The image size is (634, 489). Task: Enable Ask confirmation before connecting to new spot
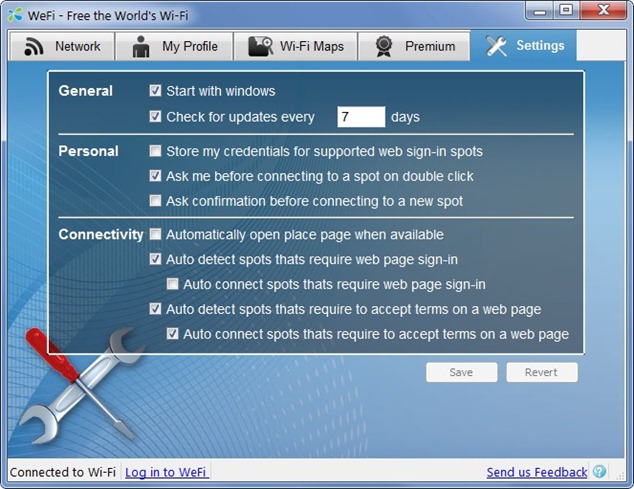[x=155, y=201]
